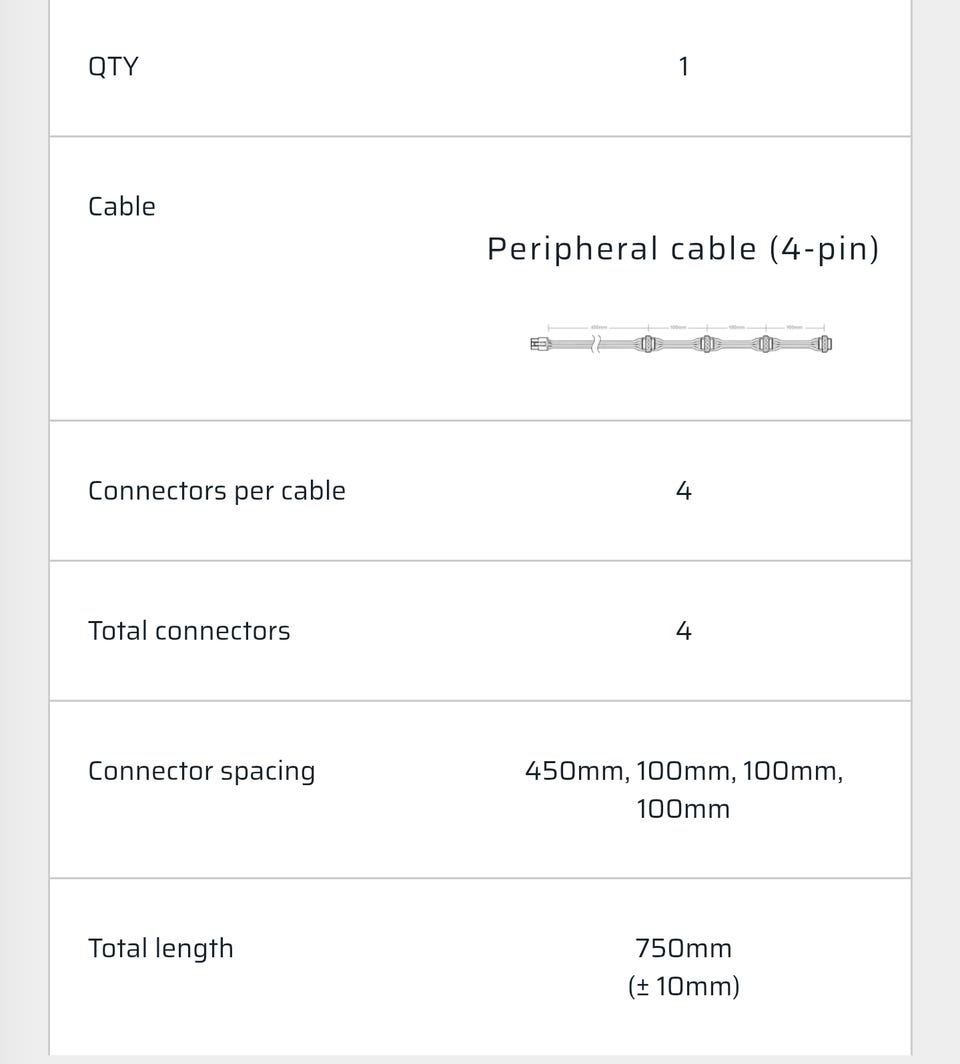Click the 'QTY' row label
960x1064 pixels.
(x=113, y=67)
